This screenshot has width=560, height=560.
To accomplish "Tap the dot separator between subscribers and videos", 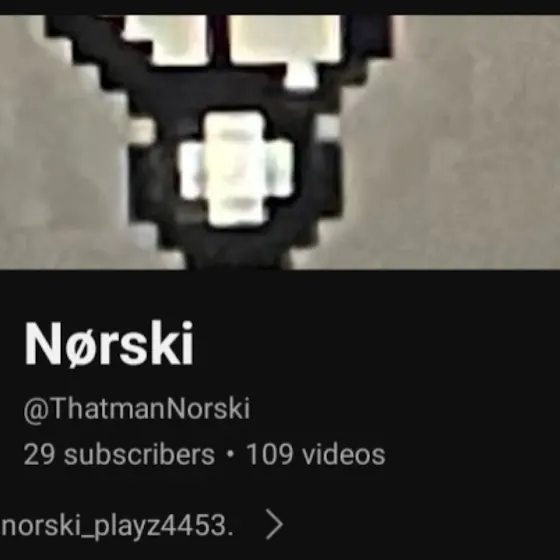I will tap(230, 454).
